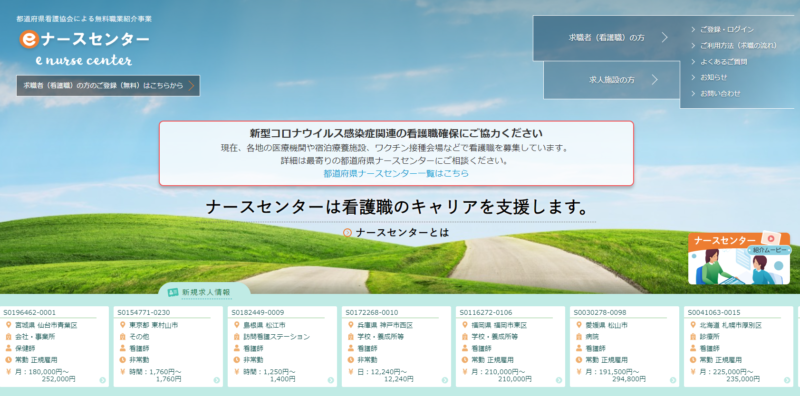
Task: Click arrow icon on the 神戸市西区 job card
Action: click(x=444, y=380)
